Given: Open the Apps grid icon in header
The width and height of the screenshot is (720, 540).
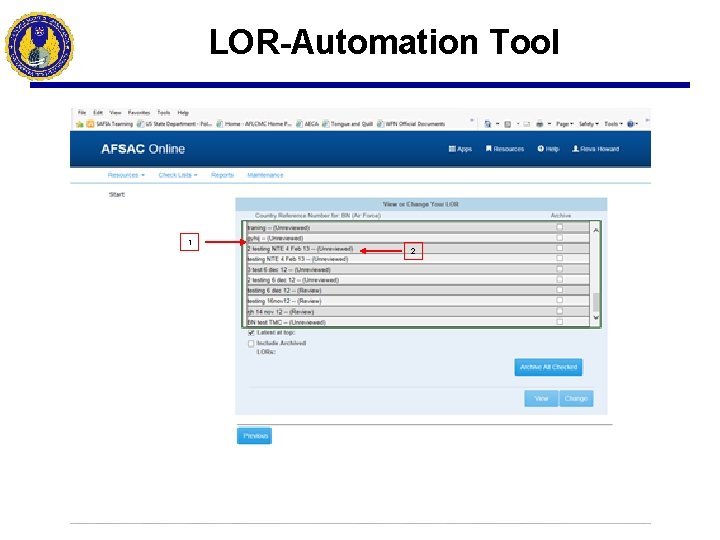Looking at the screenshot, I should (452, 149).
